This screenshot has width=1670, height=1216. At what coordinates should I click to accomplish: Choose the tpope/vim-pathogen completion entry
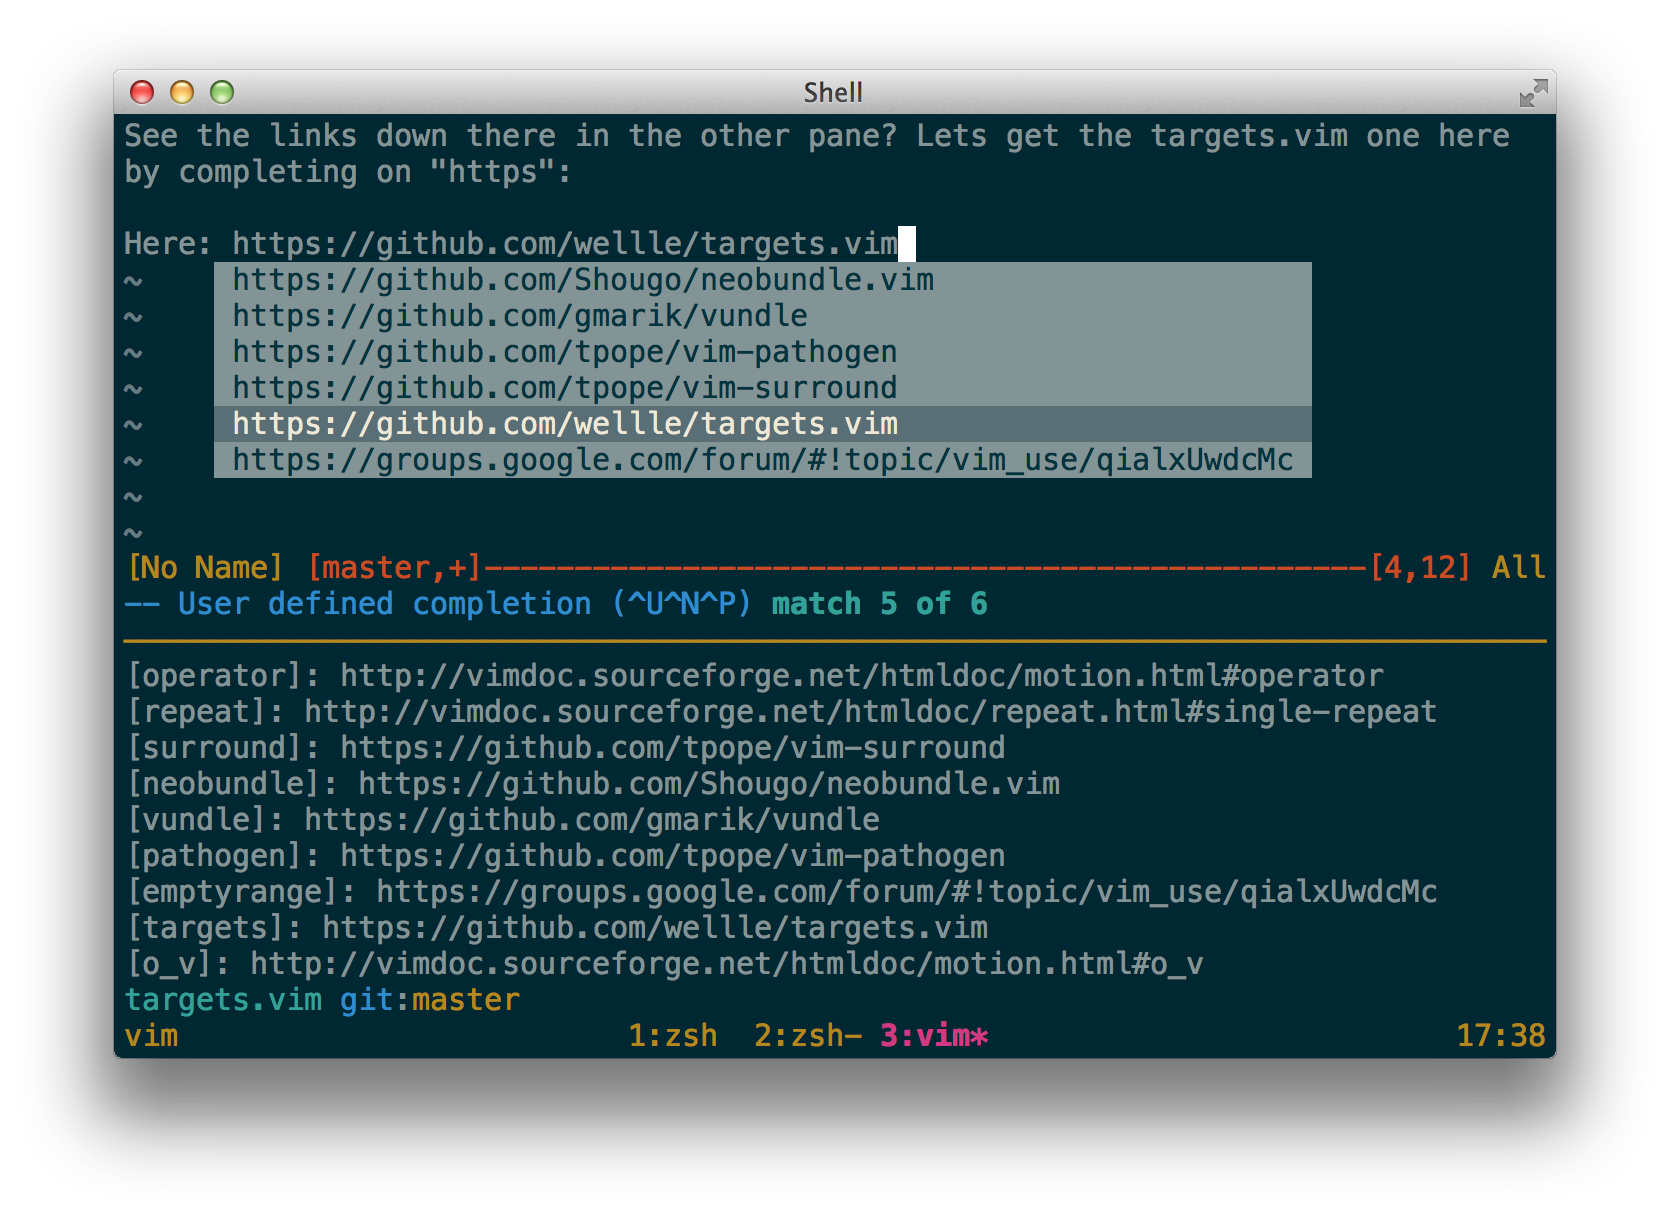(x=762, y=352)
